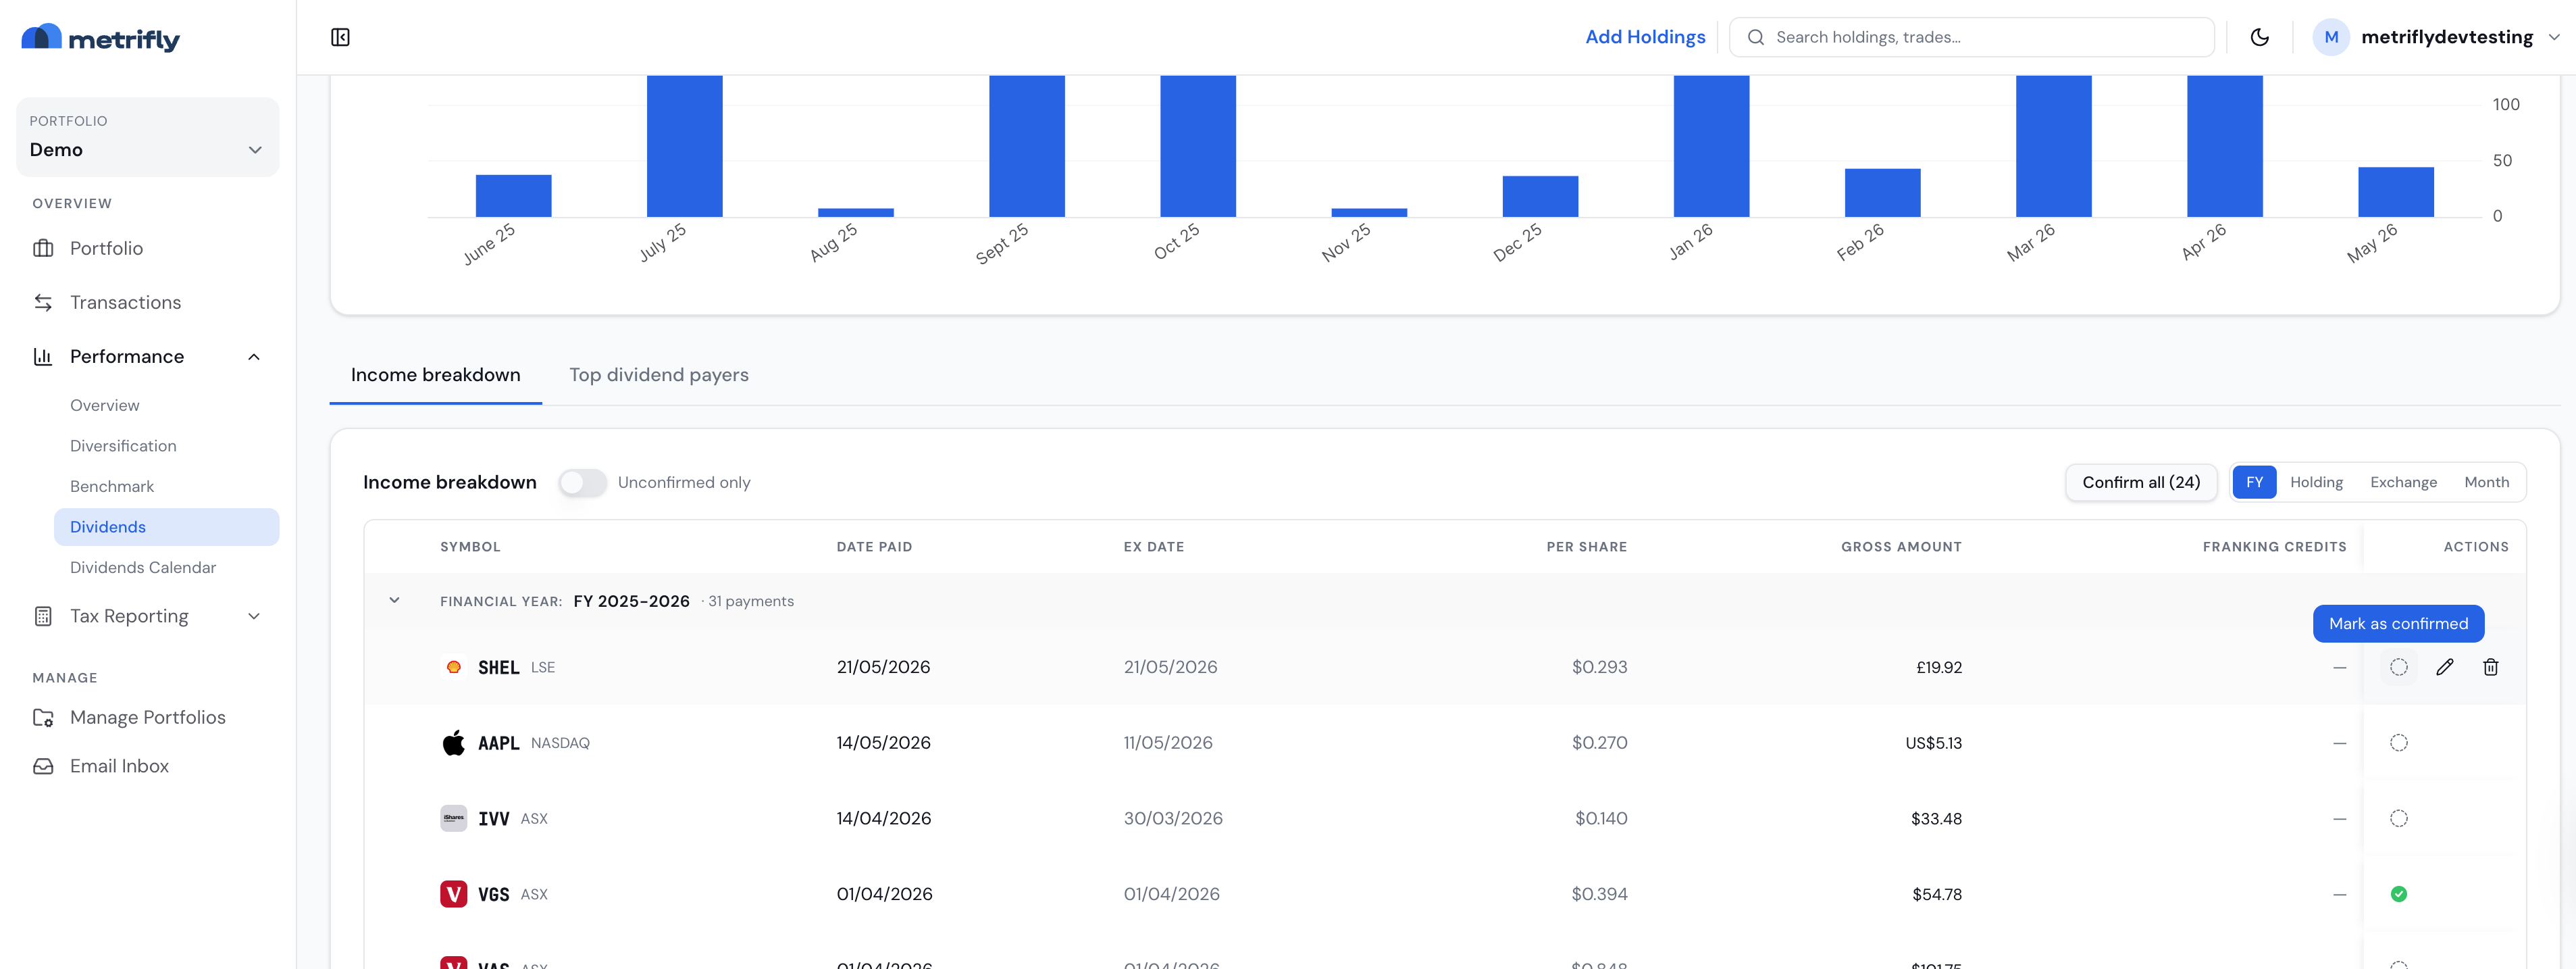Mark IVV dividend as confirmed

(x=2398, y=818)
